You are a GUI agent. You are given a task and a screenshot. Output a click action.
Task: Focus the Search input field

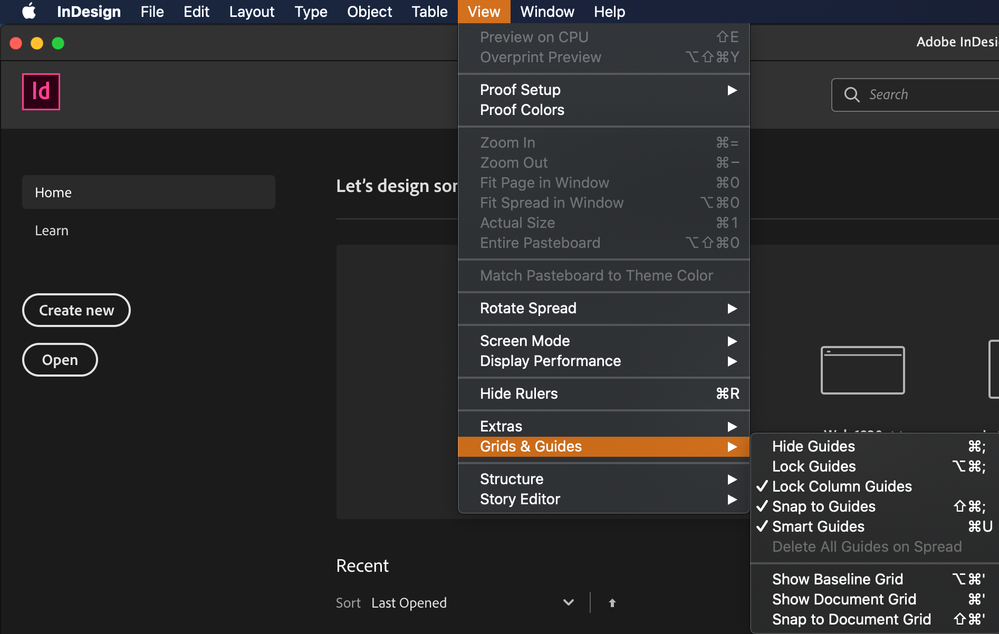tap(917, 95)
